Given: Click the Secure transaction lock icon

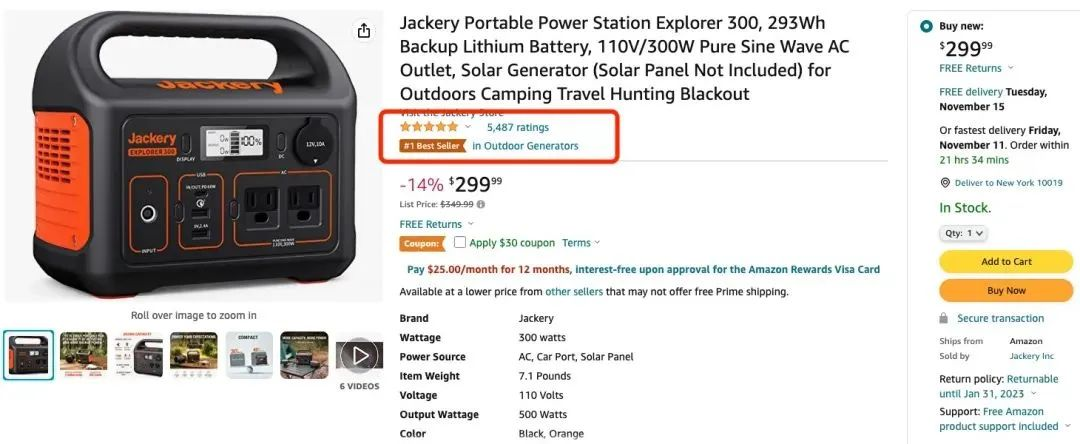Looking at the screenshot, I should coord(944,318).
